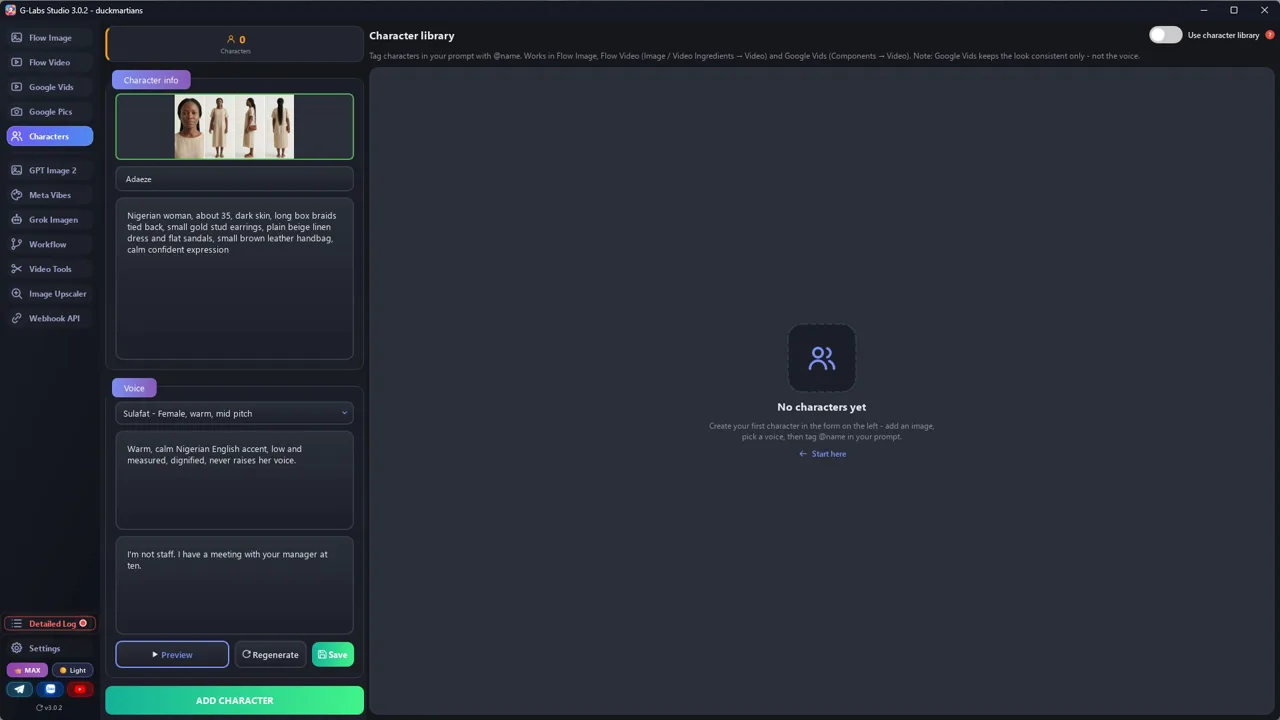This screenshot has width=1280, height=720.
Task: Open the Sulafat voice dropdown
Action: click(234, 413)
